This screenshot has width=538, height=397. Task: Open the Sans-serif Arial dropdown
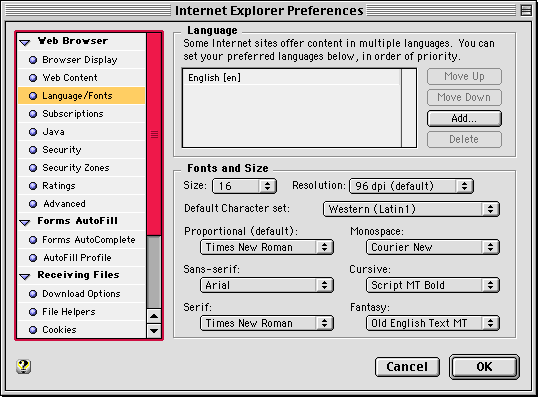267,285
